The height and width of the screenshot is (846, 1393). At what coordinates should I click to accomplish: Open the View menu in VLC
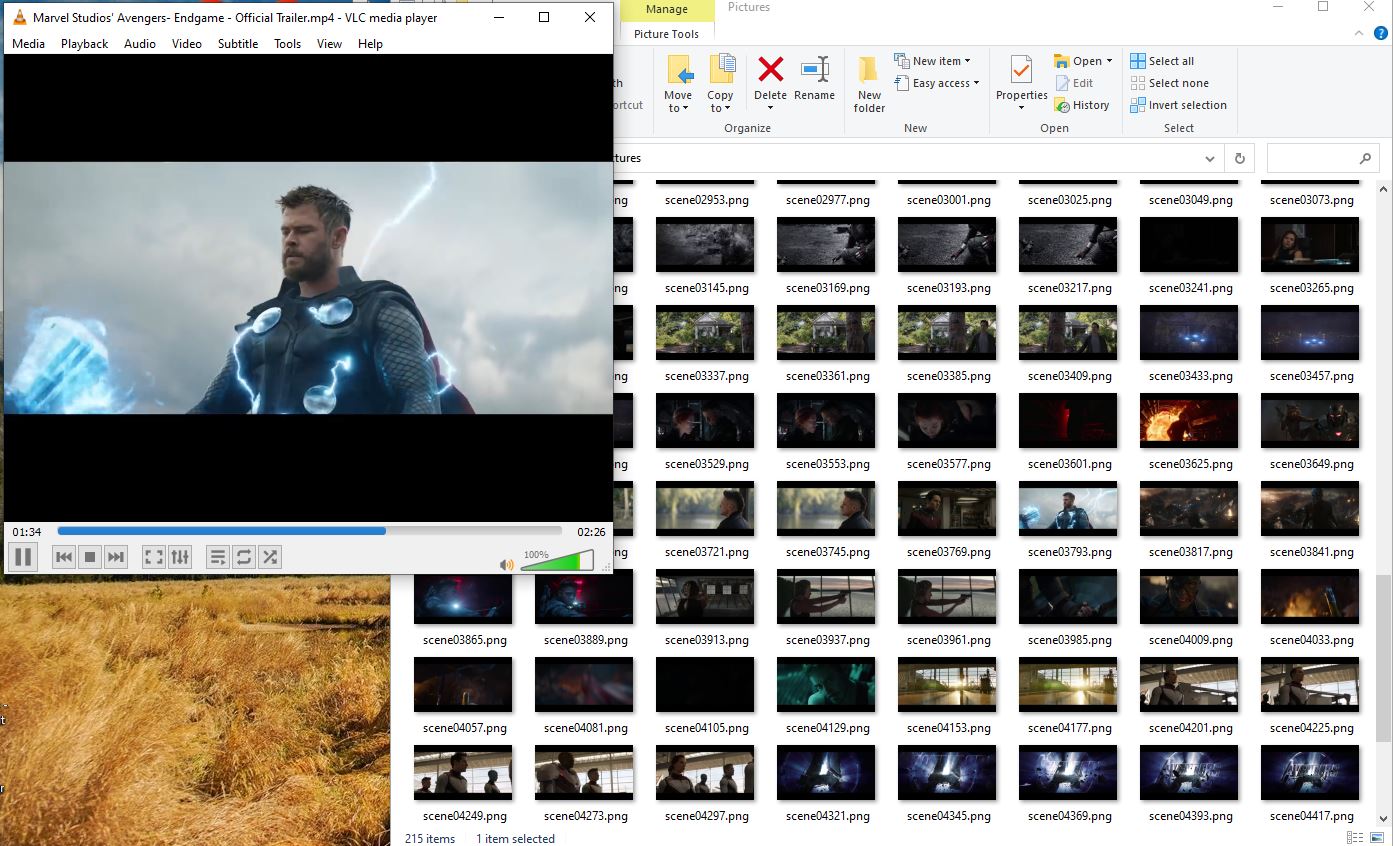(x=329, y=43)
